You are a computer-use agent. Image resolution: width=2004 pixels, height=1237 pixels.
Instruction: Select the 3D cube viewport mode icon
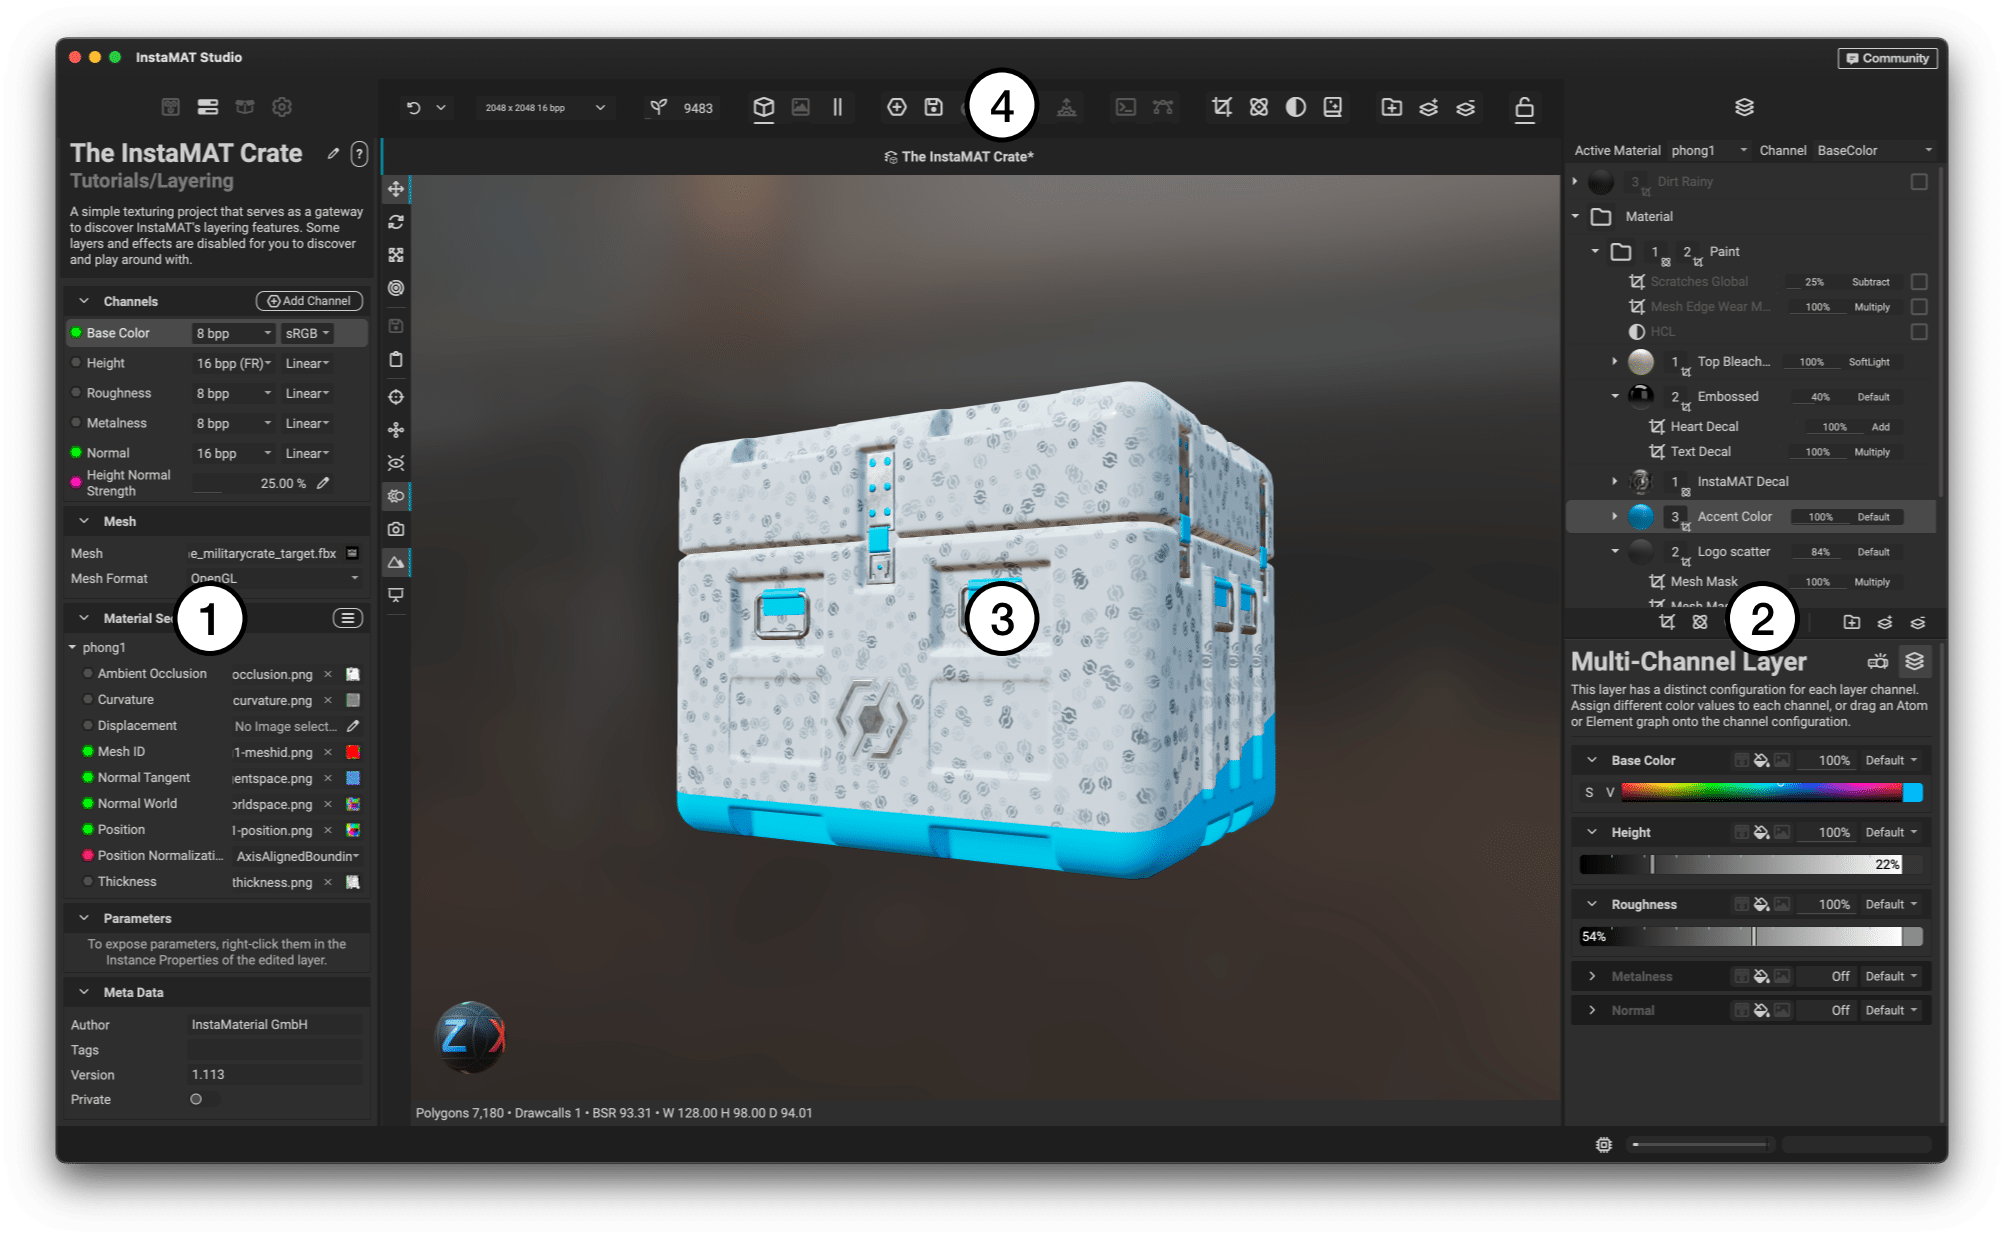tap(764, 107)
